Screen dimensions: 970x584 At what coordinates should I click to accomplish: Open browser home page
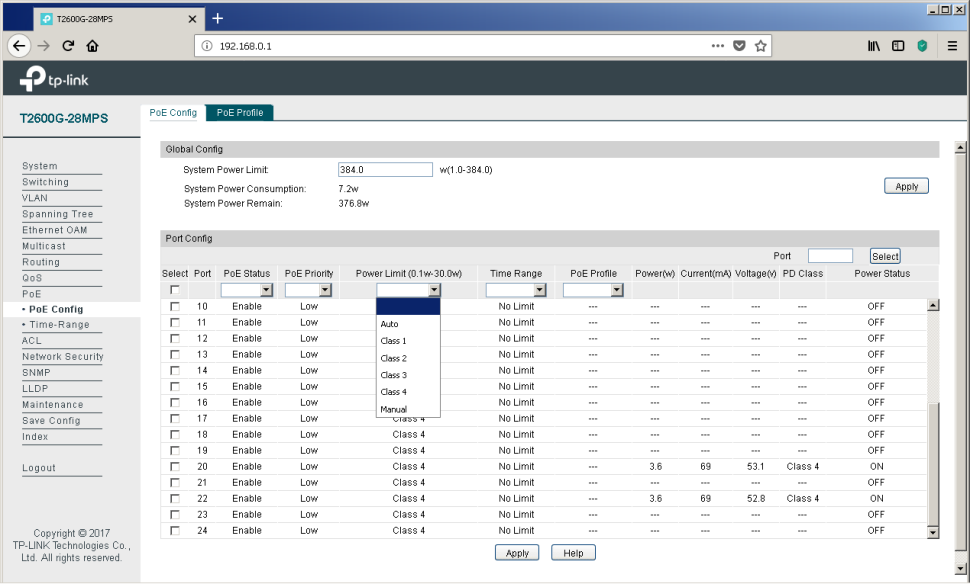click(93, 46)
